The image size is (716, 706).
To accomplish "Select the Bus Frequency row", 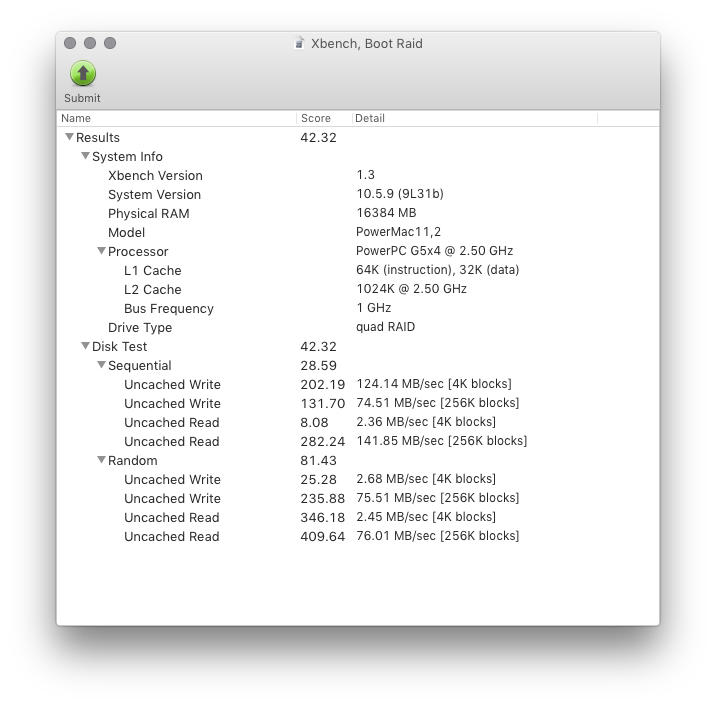I will [358, 309].
